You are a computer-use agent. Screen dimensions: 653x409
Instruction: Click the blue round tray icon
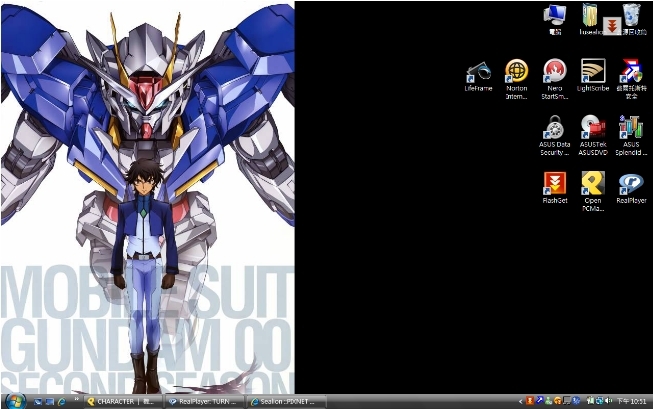[576, 401]
